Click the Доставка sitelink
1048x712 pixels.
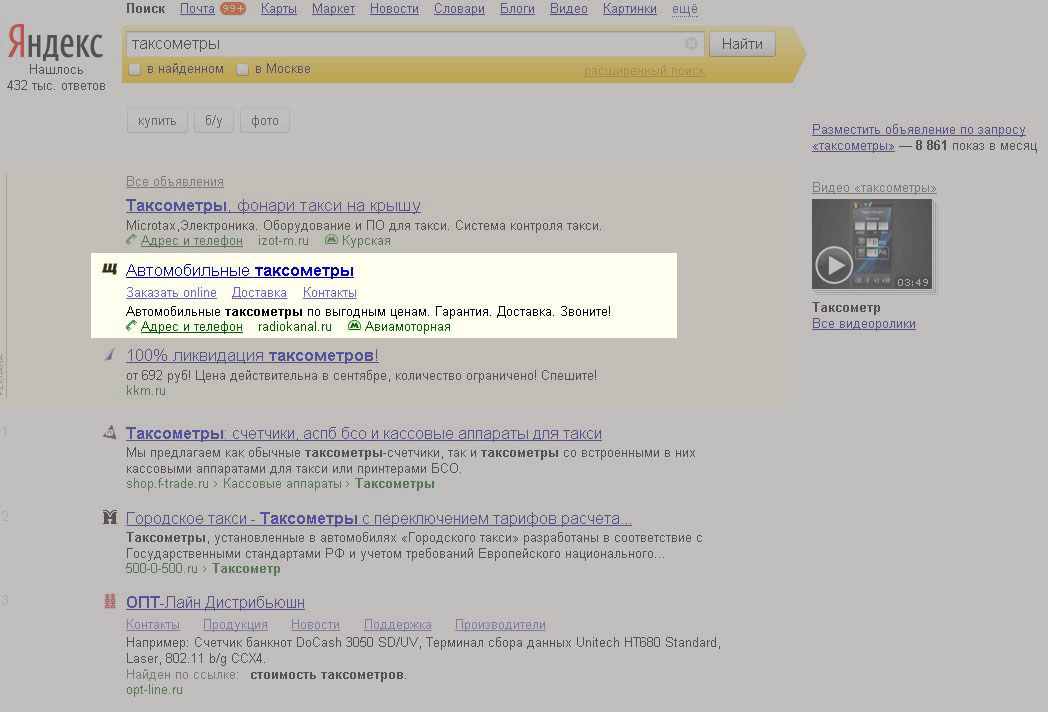pyautogui.click(x=259, y=292)
